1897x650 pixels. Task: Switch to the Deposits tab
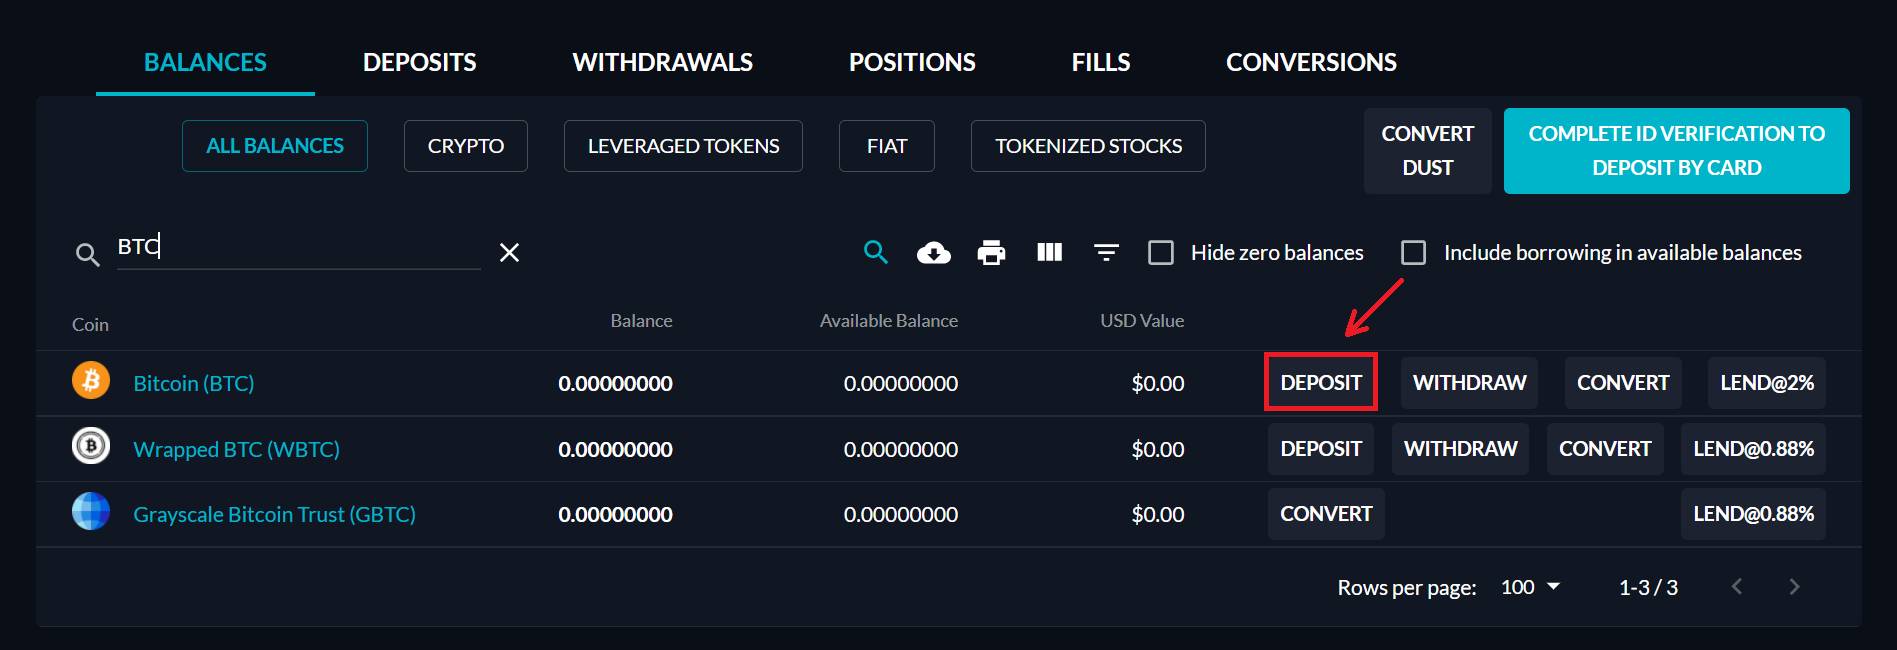[419, 62]
